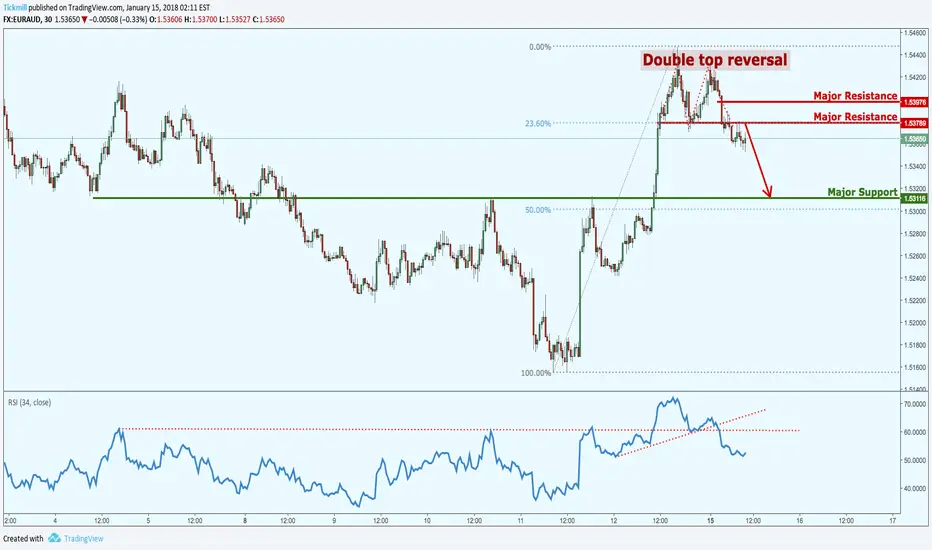Click the 'Created with' caption text
This screenshot has width=932, height=550.
[23, 539]
